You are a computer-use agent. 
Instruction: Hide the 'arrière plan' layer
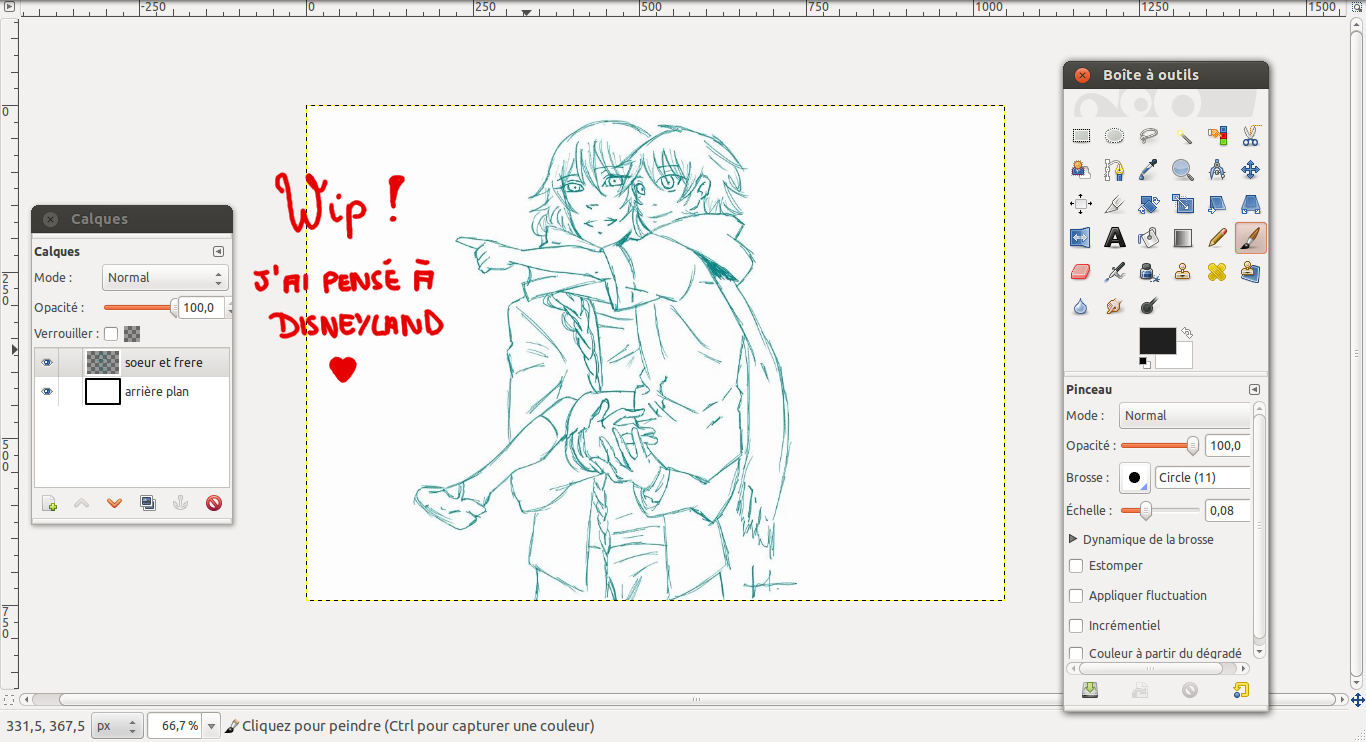point(47,392)
